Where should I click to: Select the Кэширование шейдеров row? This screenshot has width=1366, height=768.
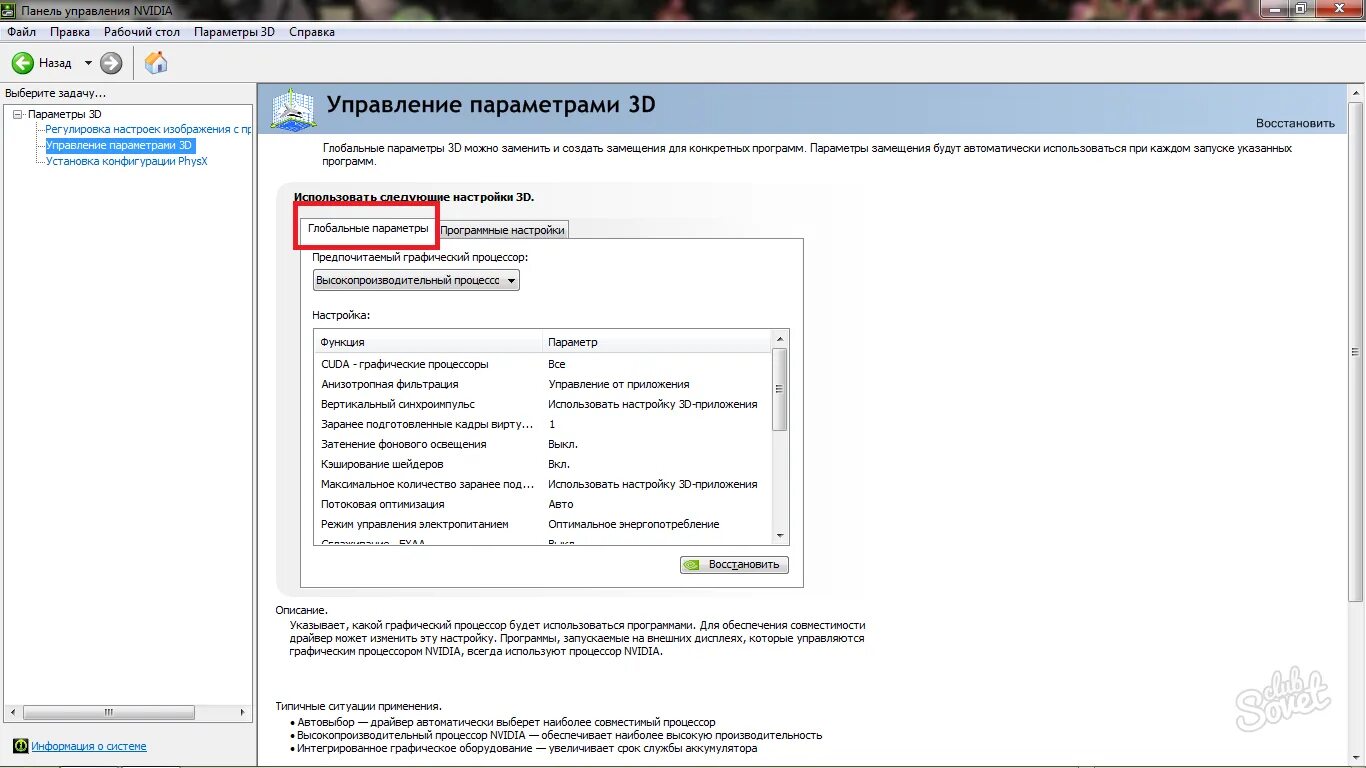[543, 464]
